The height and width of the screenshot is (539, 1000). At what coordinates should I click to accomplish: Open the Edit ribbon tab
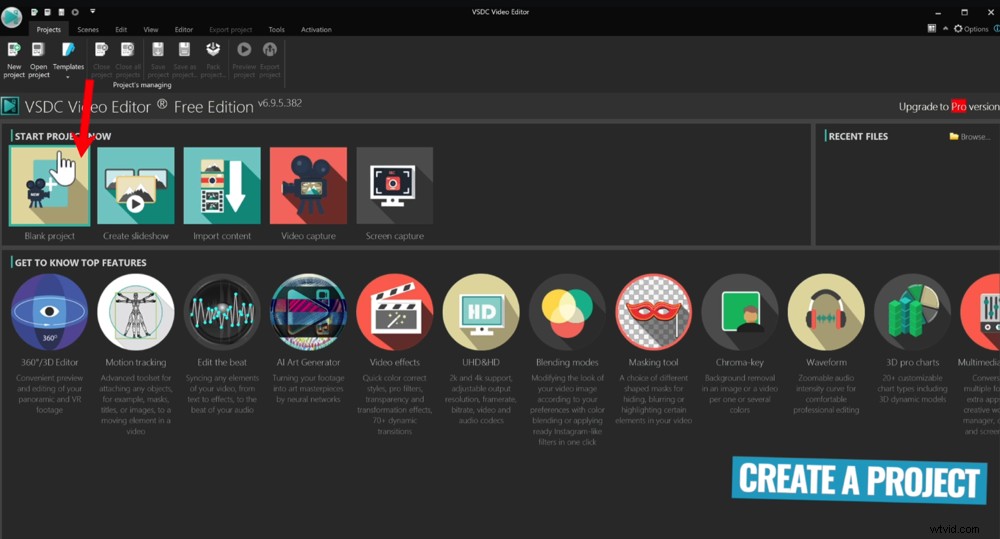click(121, 29)
